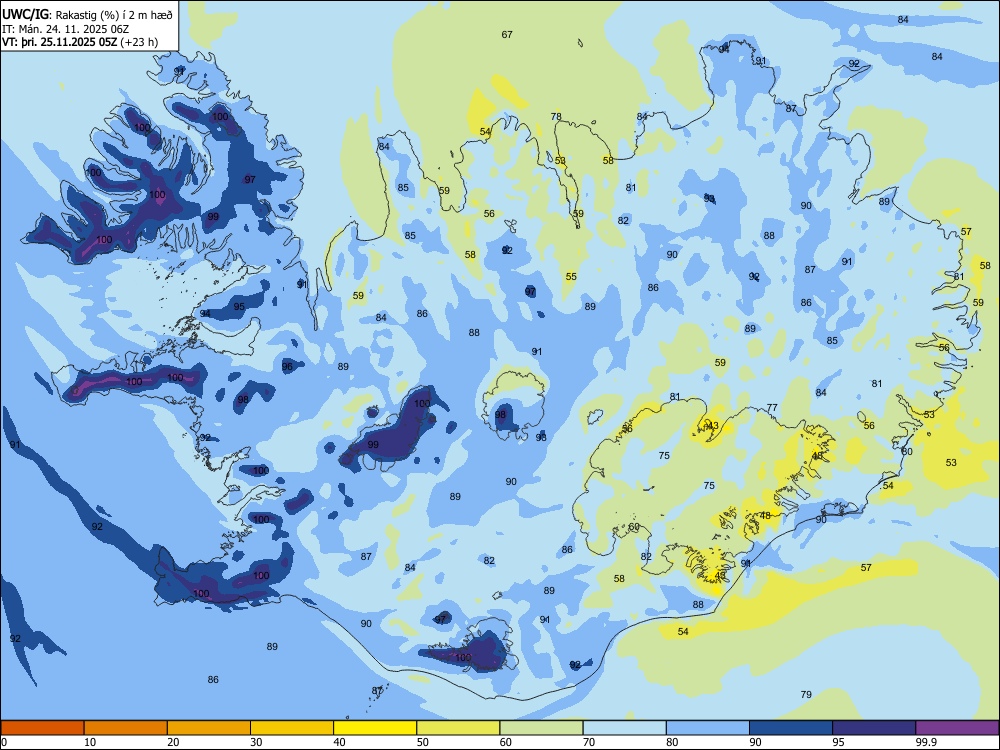Click the '79' humidity value offshore southeast
Screen dimensions: 1000x750
point(806,695)
